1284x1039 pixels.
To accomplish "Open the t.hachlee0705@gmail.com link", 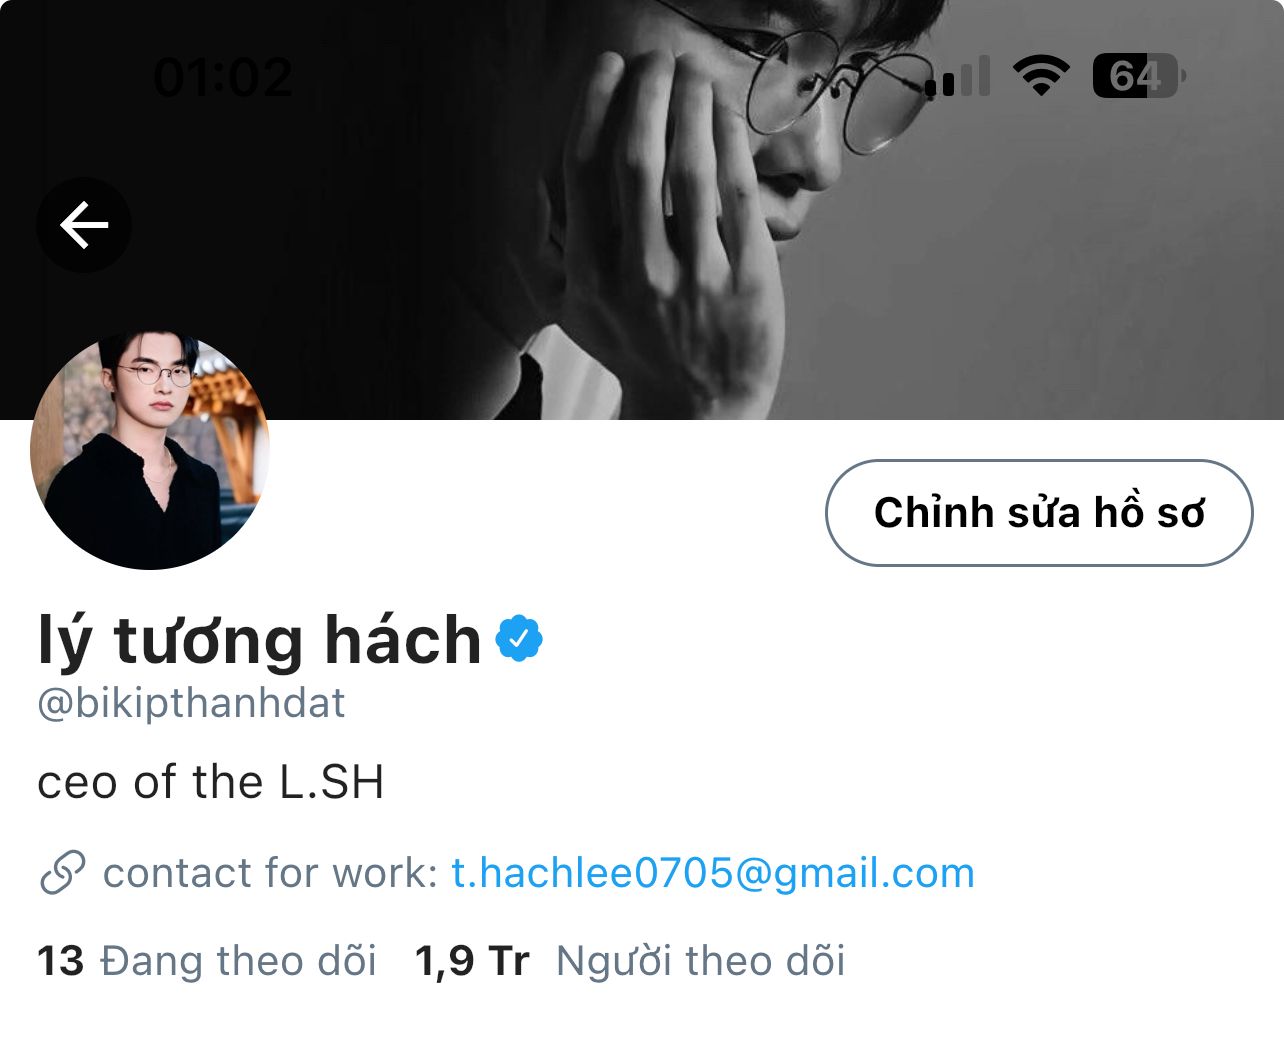I will tap(713, 873).
